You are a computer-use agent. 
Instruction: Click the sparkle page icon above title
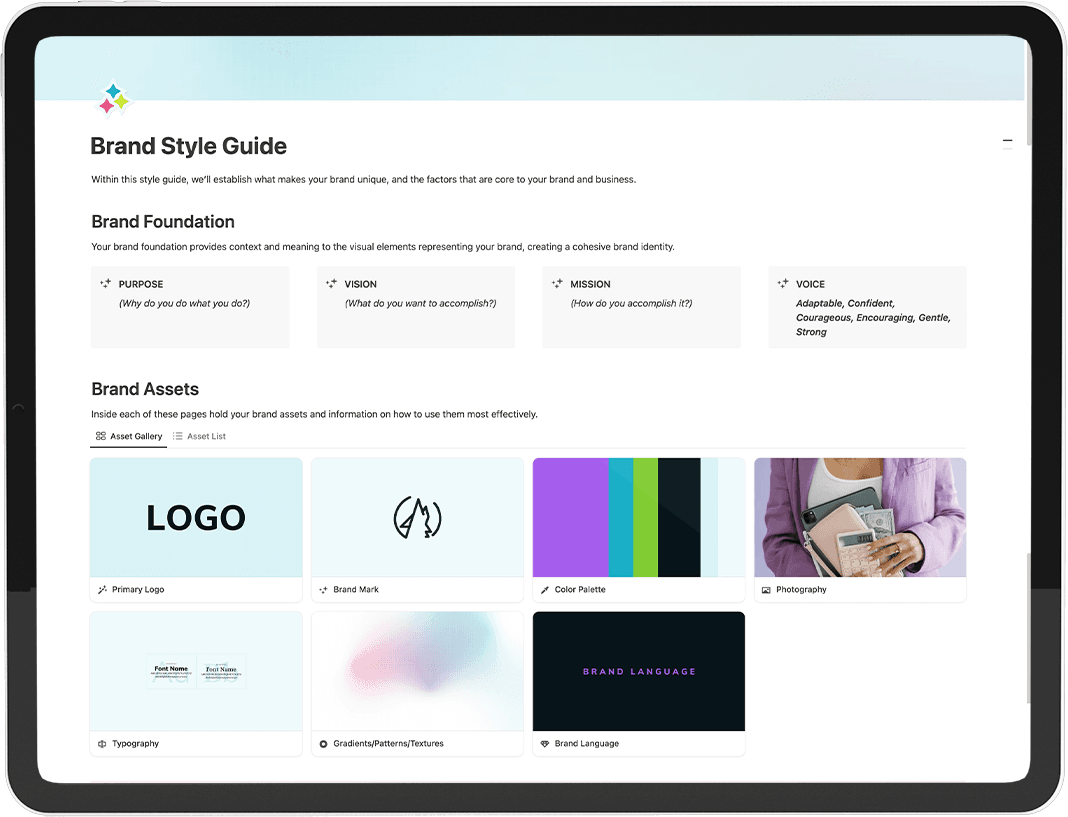click(x=114, y=99)
